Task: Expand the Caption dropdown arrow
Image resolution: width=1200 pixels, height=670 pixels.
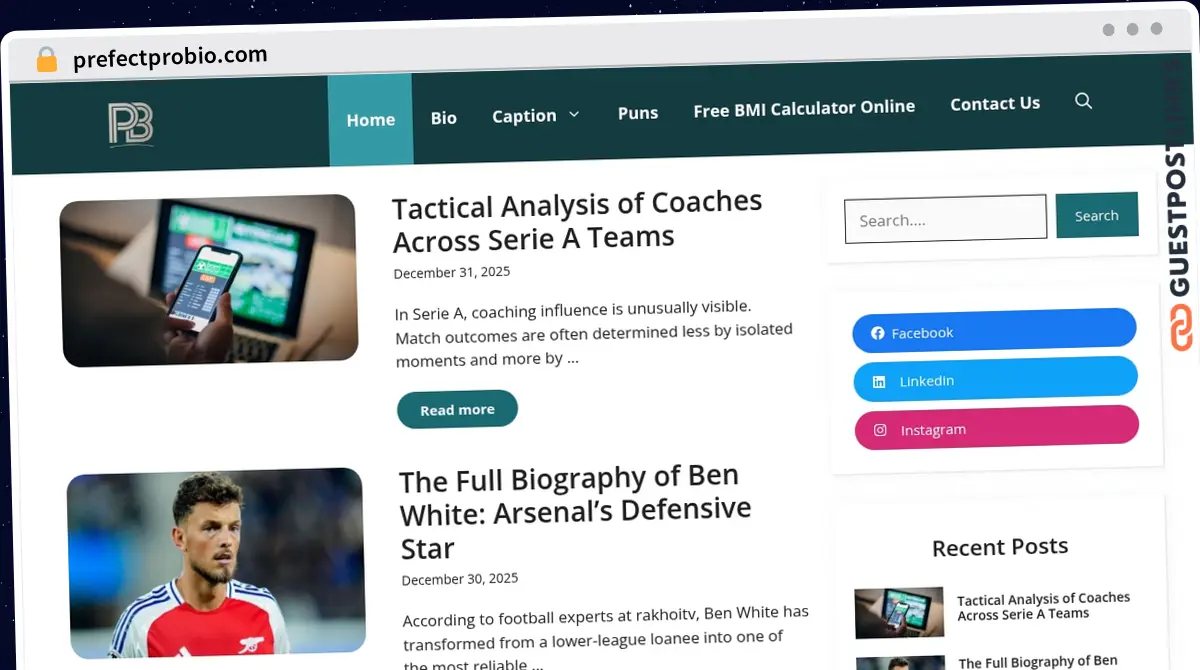Action: pyautogui.click(x=574, y=114)
